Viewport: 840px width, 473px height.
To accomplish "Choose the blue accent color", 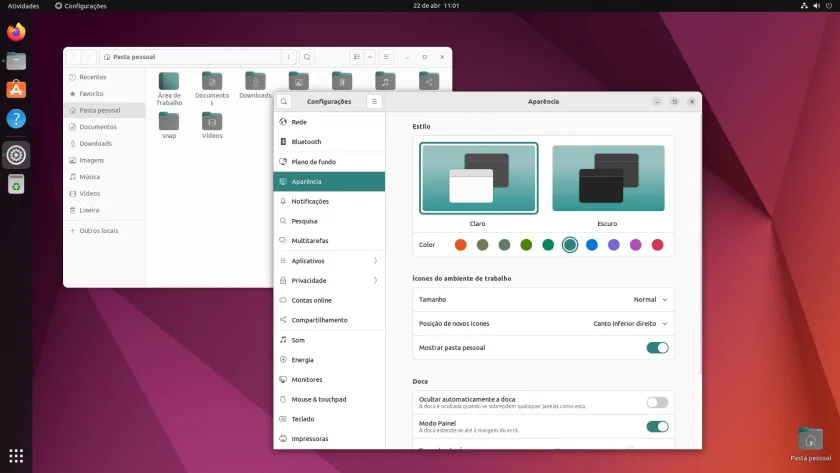I will pos(591,245).
